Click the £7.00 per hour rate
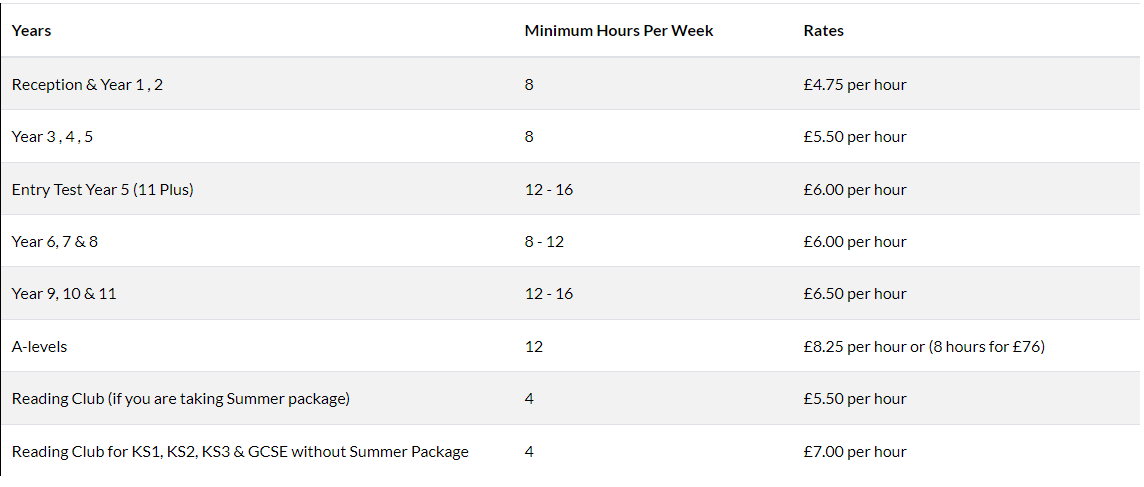This screenshot has height=487, width=1144. [x=854, y=452]
